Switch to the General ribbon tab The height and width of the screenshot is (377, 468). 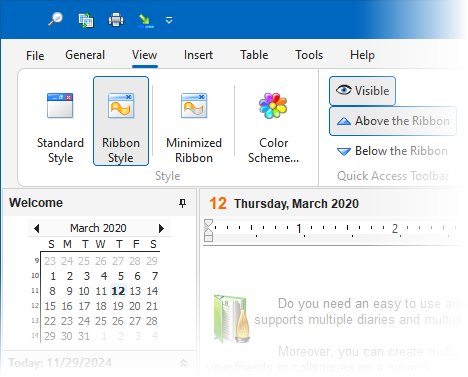pyautogui.click(x=85, y=55)
